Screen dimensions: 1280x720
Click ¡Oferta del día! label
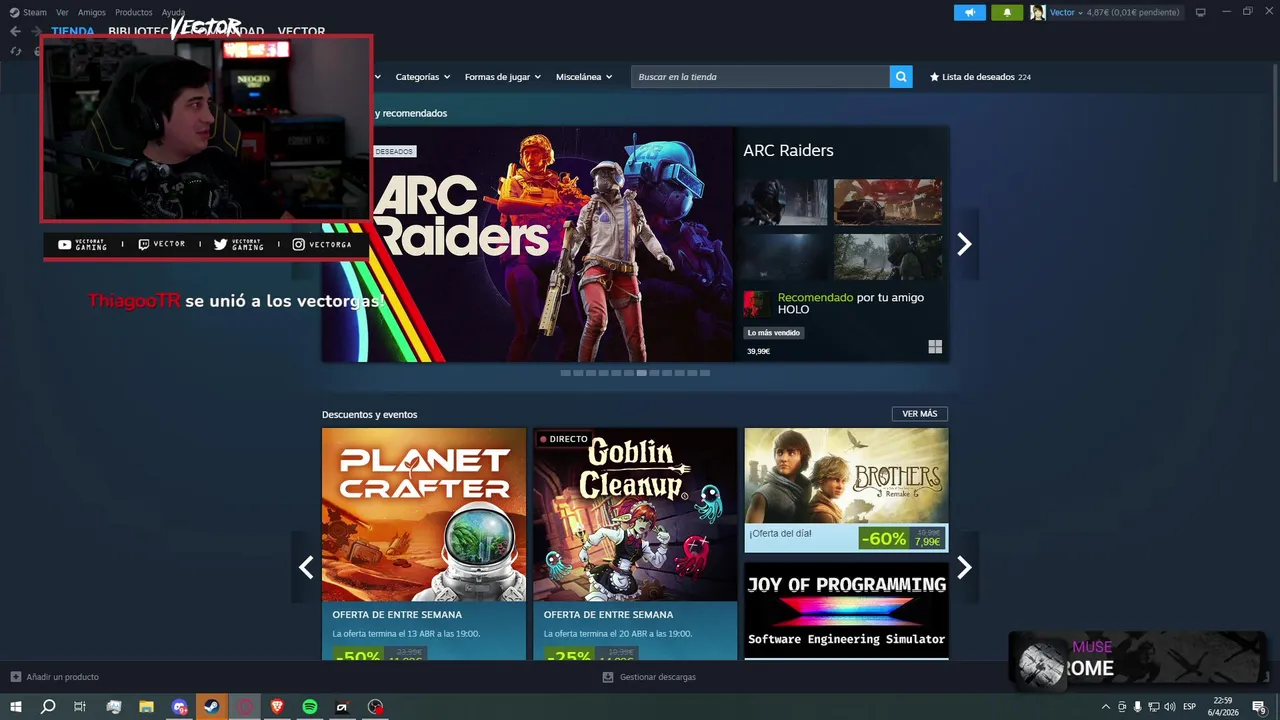(781, 534)
